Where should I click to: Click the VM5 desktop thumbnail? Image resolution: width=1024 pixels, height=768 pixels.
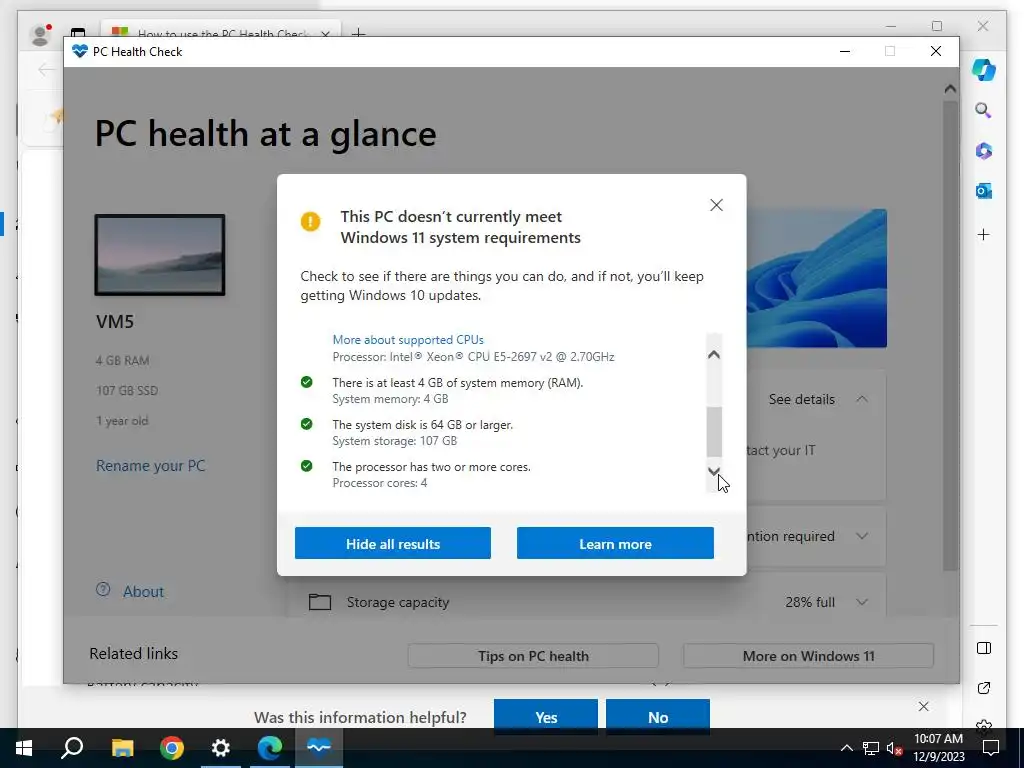160,255
